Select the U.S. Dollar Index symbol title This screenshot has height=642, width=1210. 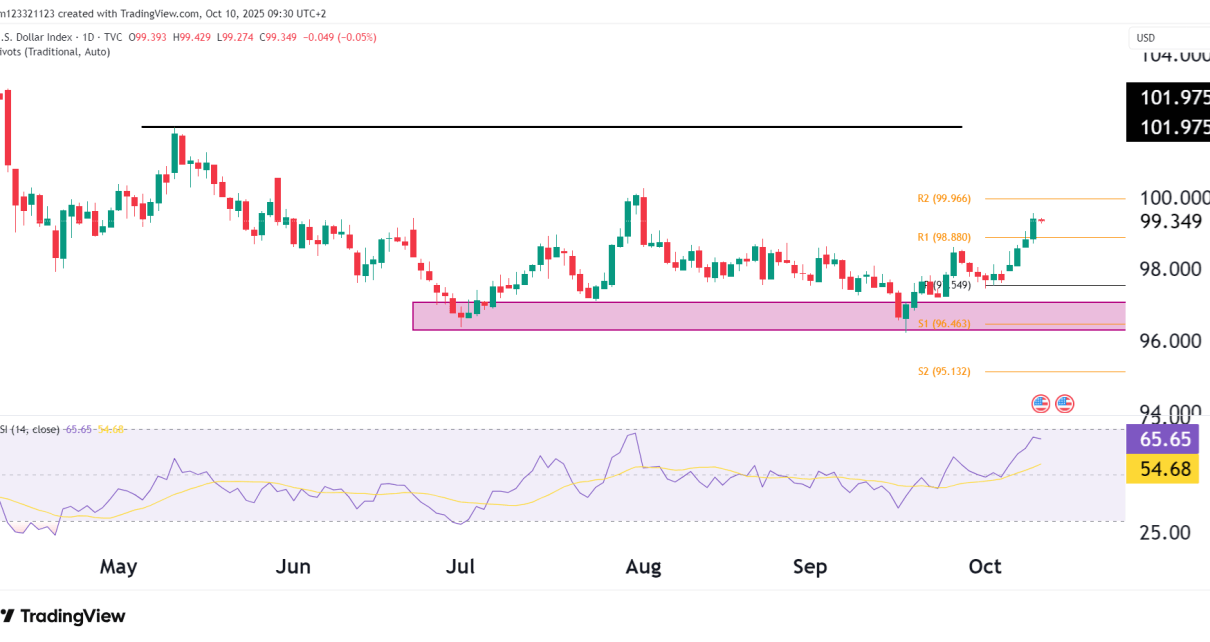[x=38, y=37]
